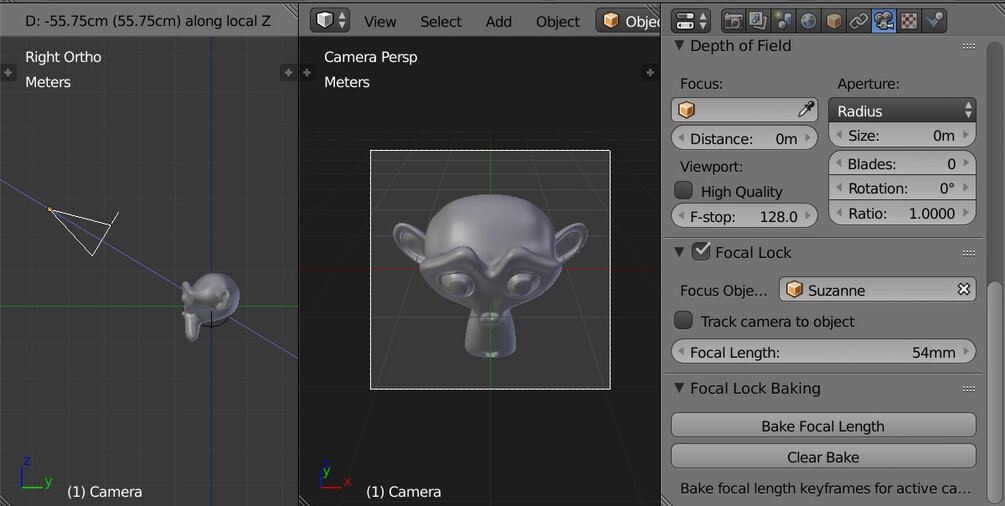Click the Focal Length 54mm slider
Screen dimensions: 1005x506
(824, 352)
